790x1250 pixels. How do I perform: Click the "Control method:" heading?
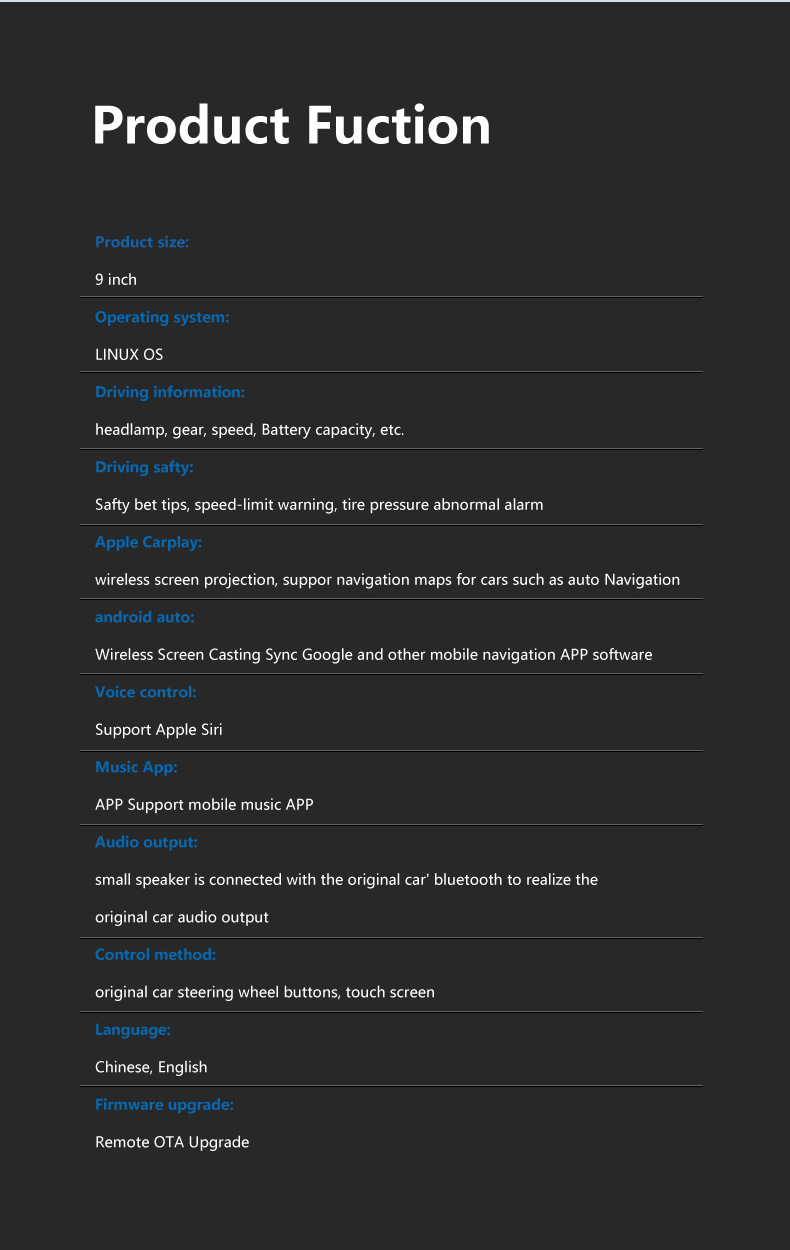pos(155,955)
